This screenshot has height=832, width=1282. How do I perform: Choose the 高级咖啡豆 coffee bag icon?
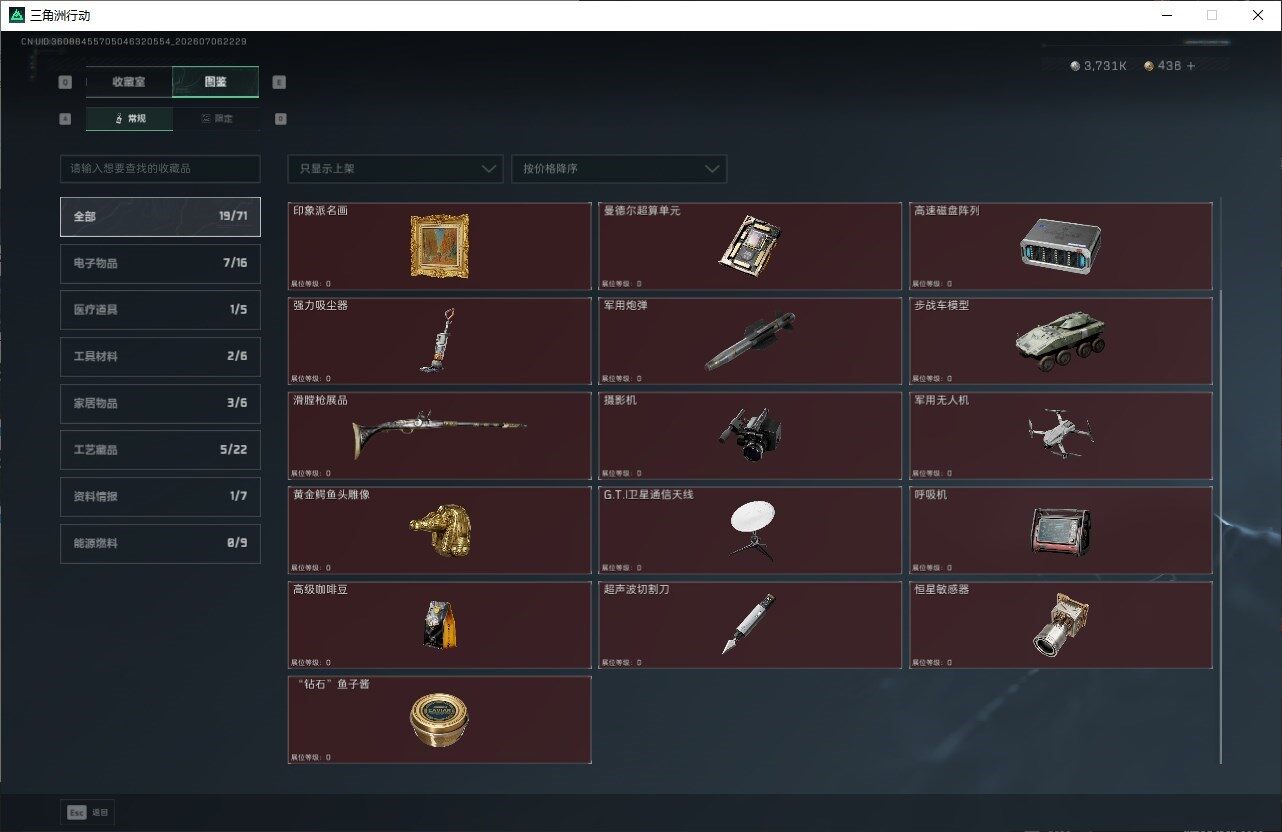click(440, 626)
